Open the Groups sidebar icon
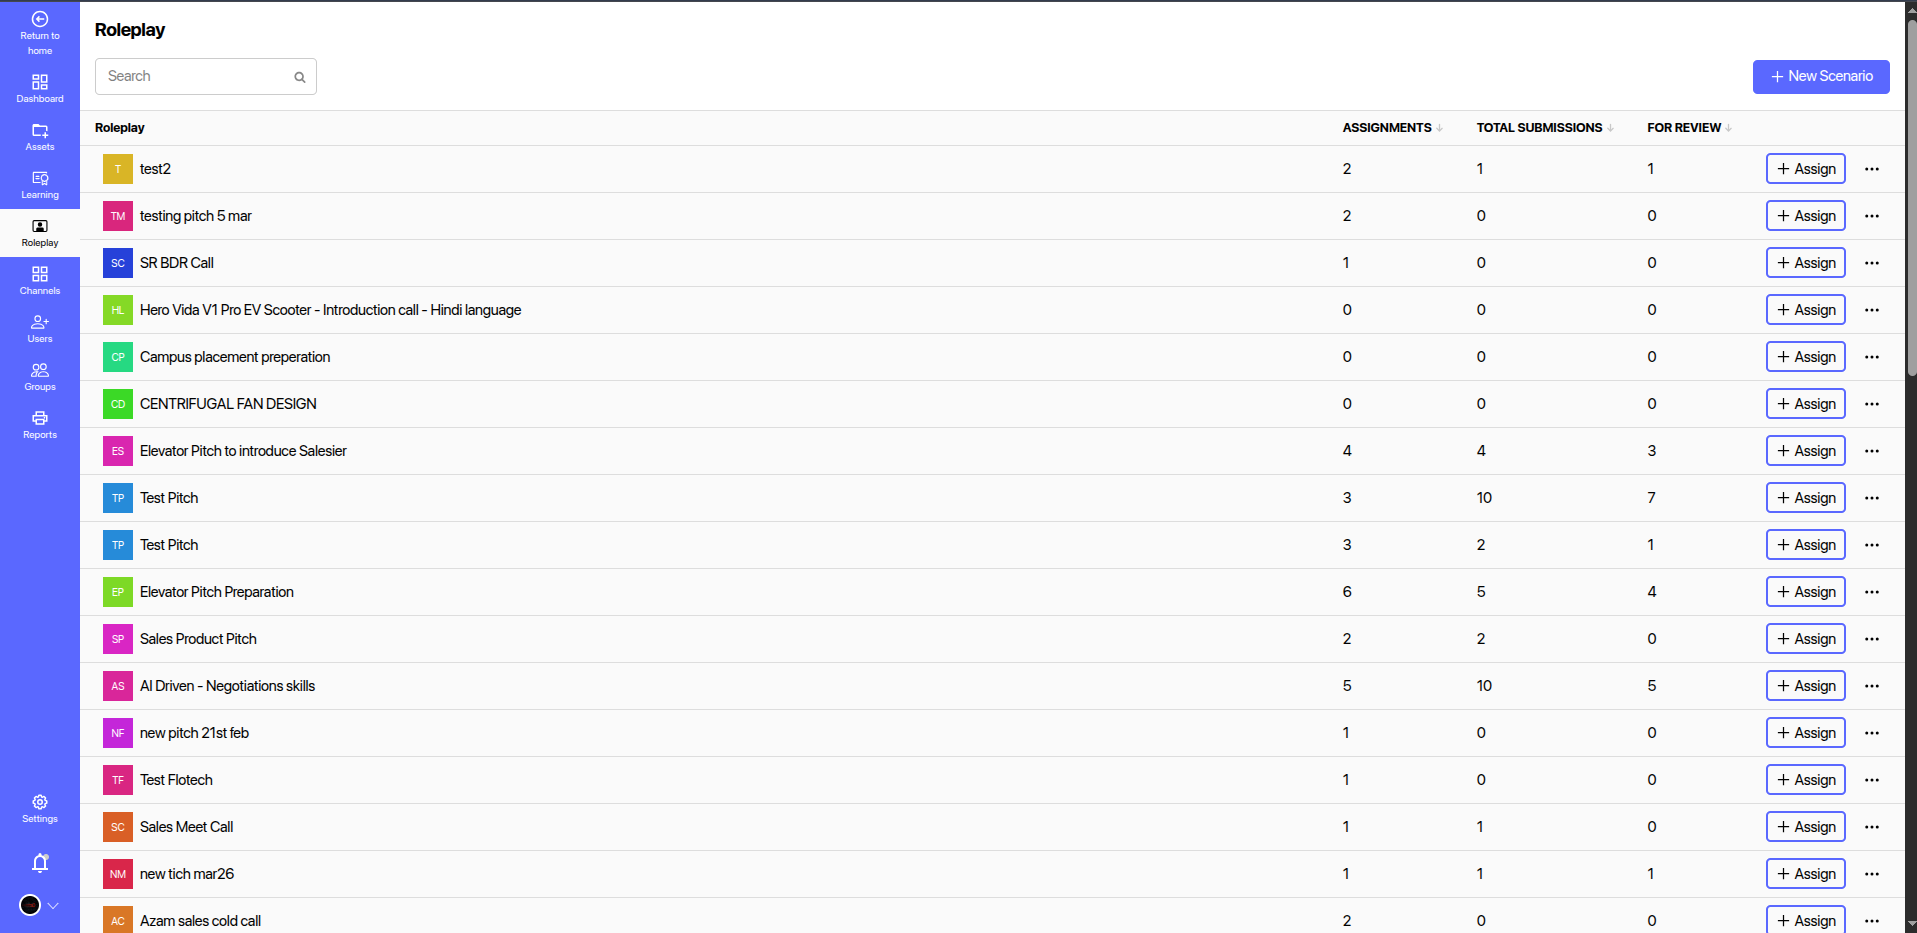The height and width of the screenshot is (933, 1917). (40, 371)
